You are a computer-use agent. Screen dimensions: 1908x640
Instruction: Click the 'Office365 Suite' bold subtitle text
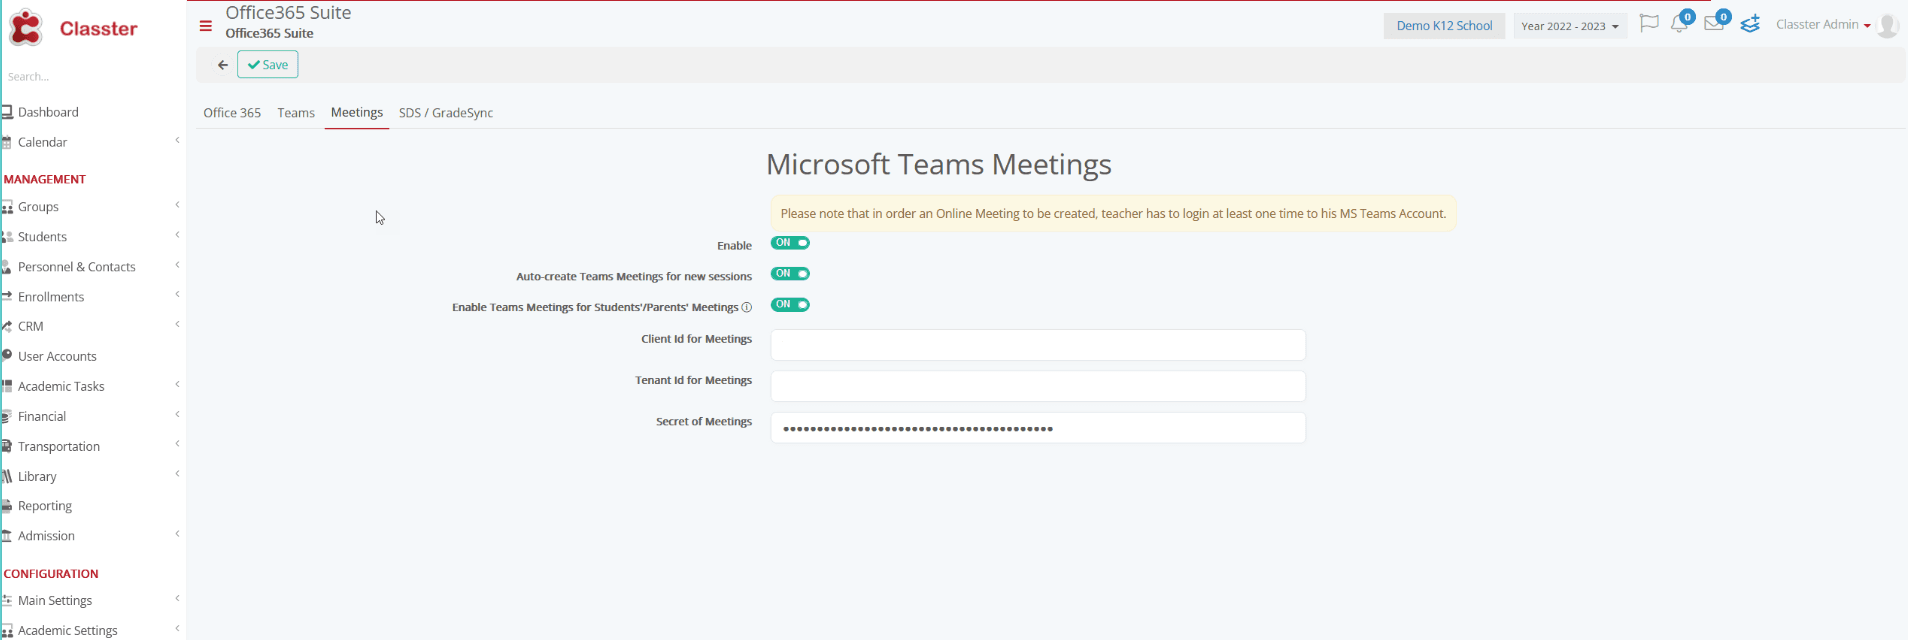pyautogui.click(x=269, y=33)
